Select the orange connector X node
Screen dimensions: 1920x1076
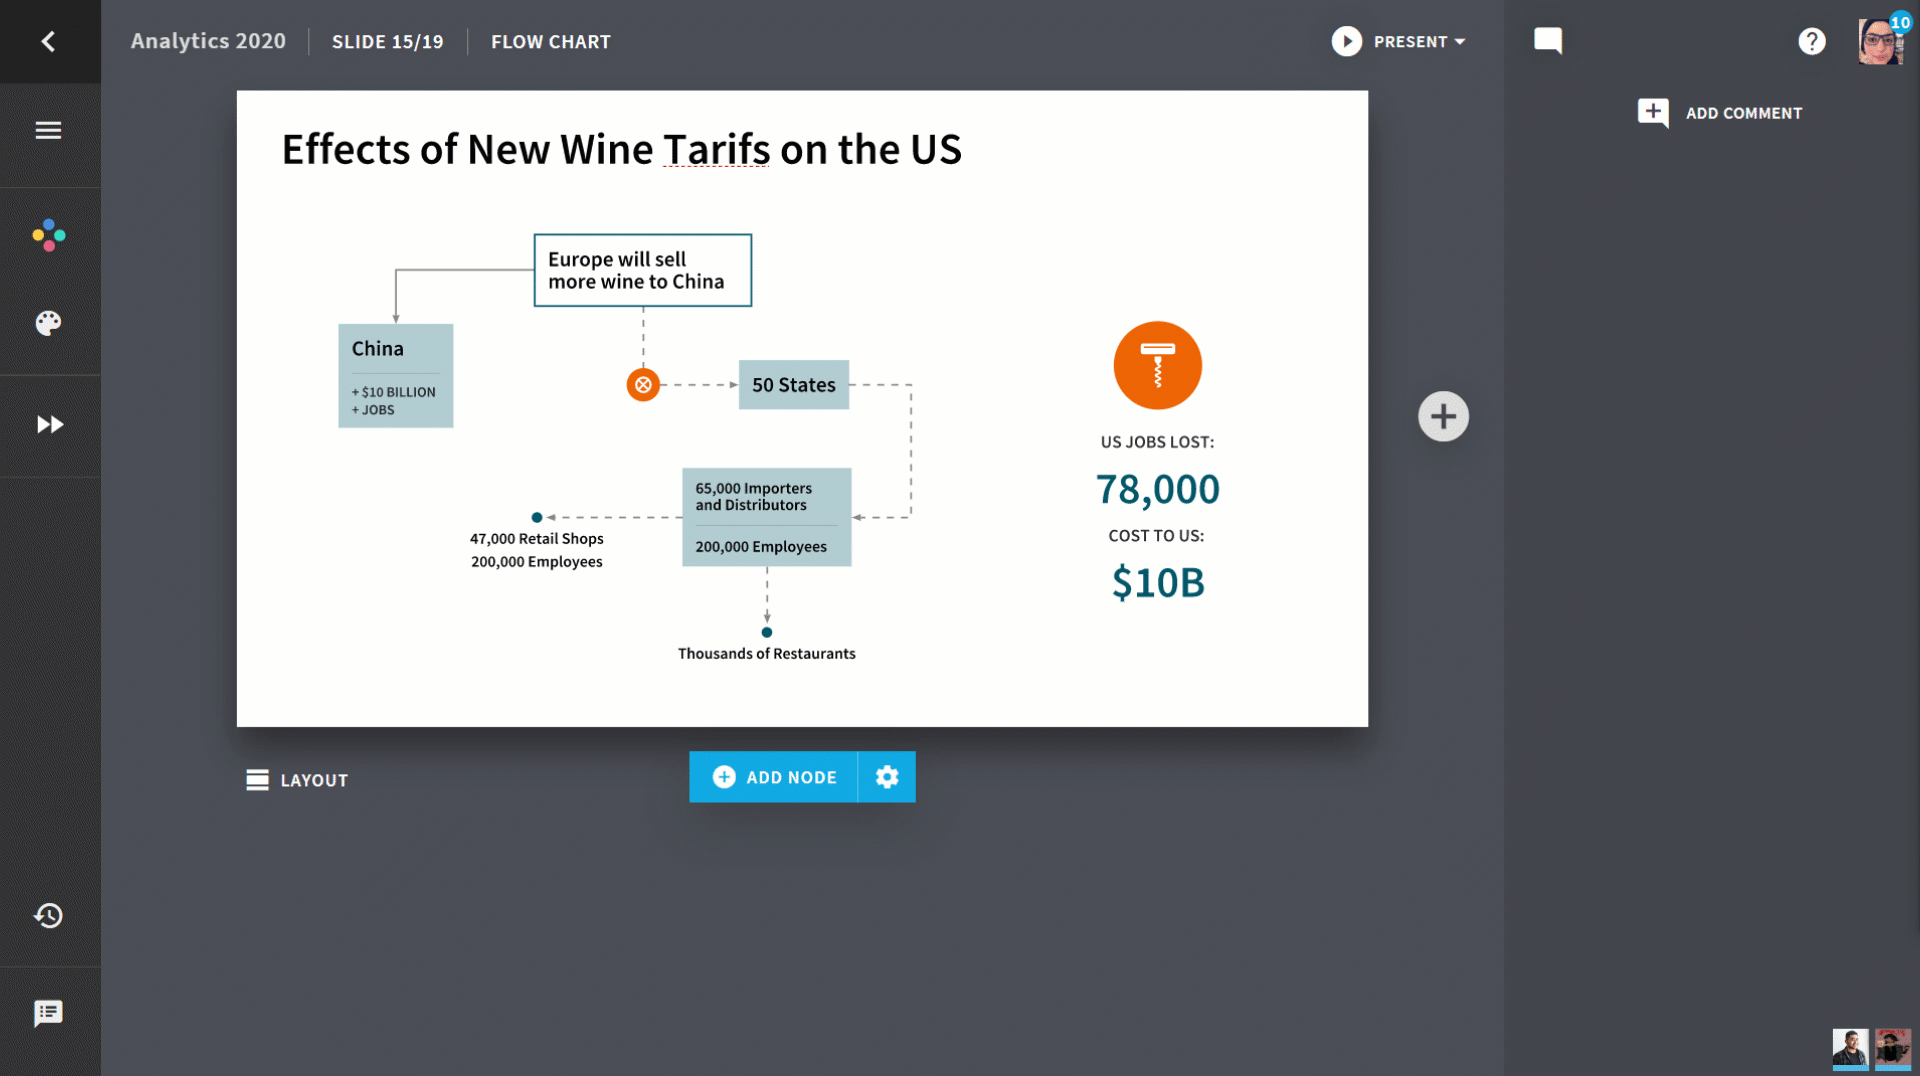643,384
